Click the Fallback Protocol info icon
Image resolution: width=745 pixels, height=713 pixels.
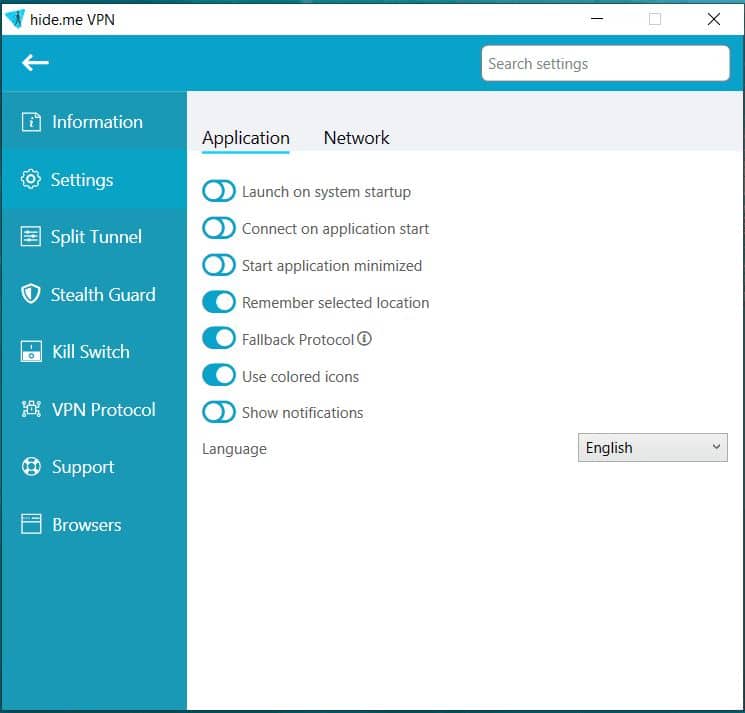pos(364,339)
